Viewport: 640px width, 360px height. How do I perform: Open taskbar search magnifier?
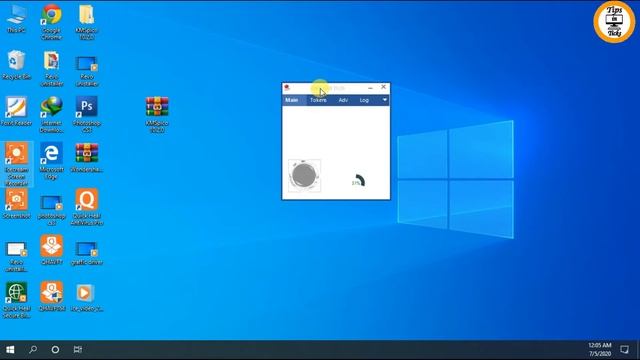pyautogui.click(x=33, y=350)
